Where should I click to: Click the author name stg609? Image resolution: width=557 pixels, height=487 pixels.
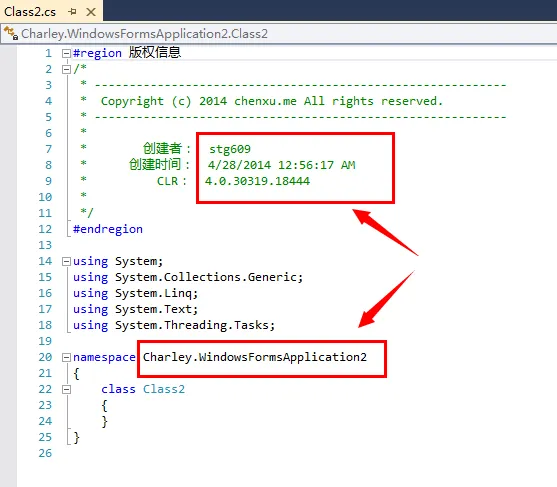[229, 149]
